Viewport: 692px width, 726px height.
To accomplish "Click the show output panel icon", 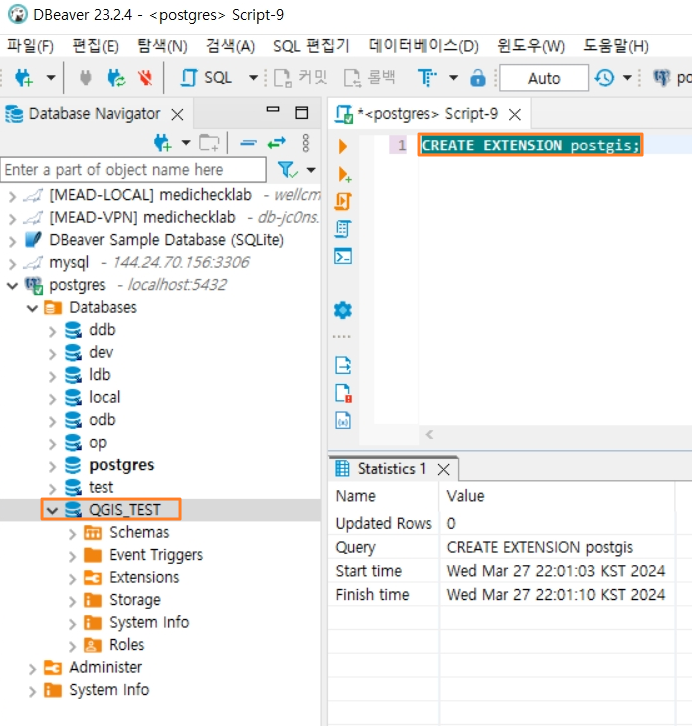I will (x=343, y=365).
